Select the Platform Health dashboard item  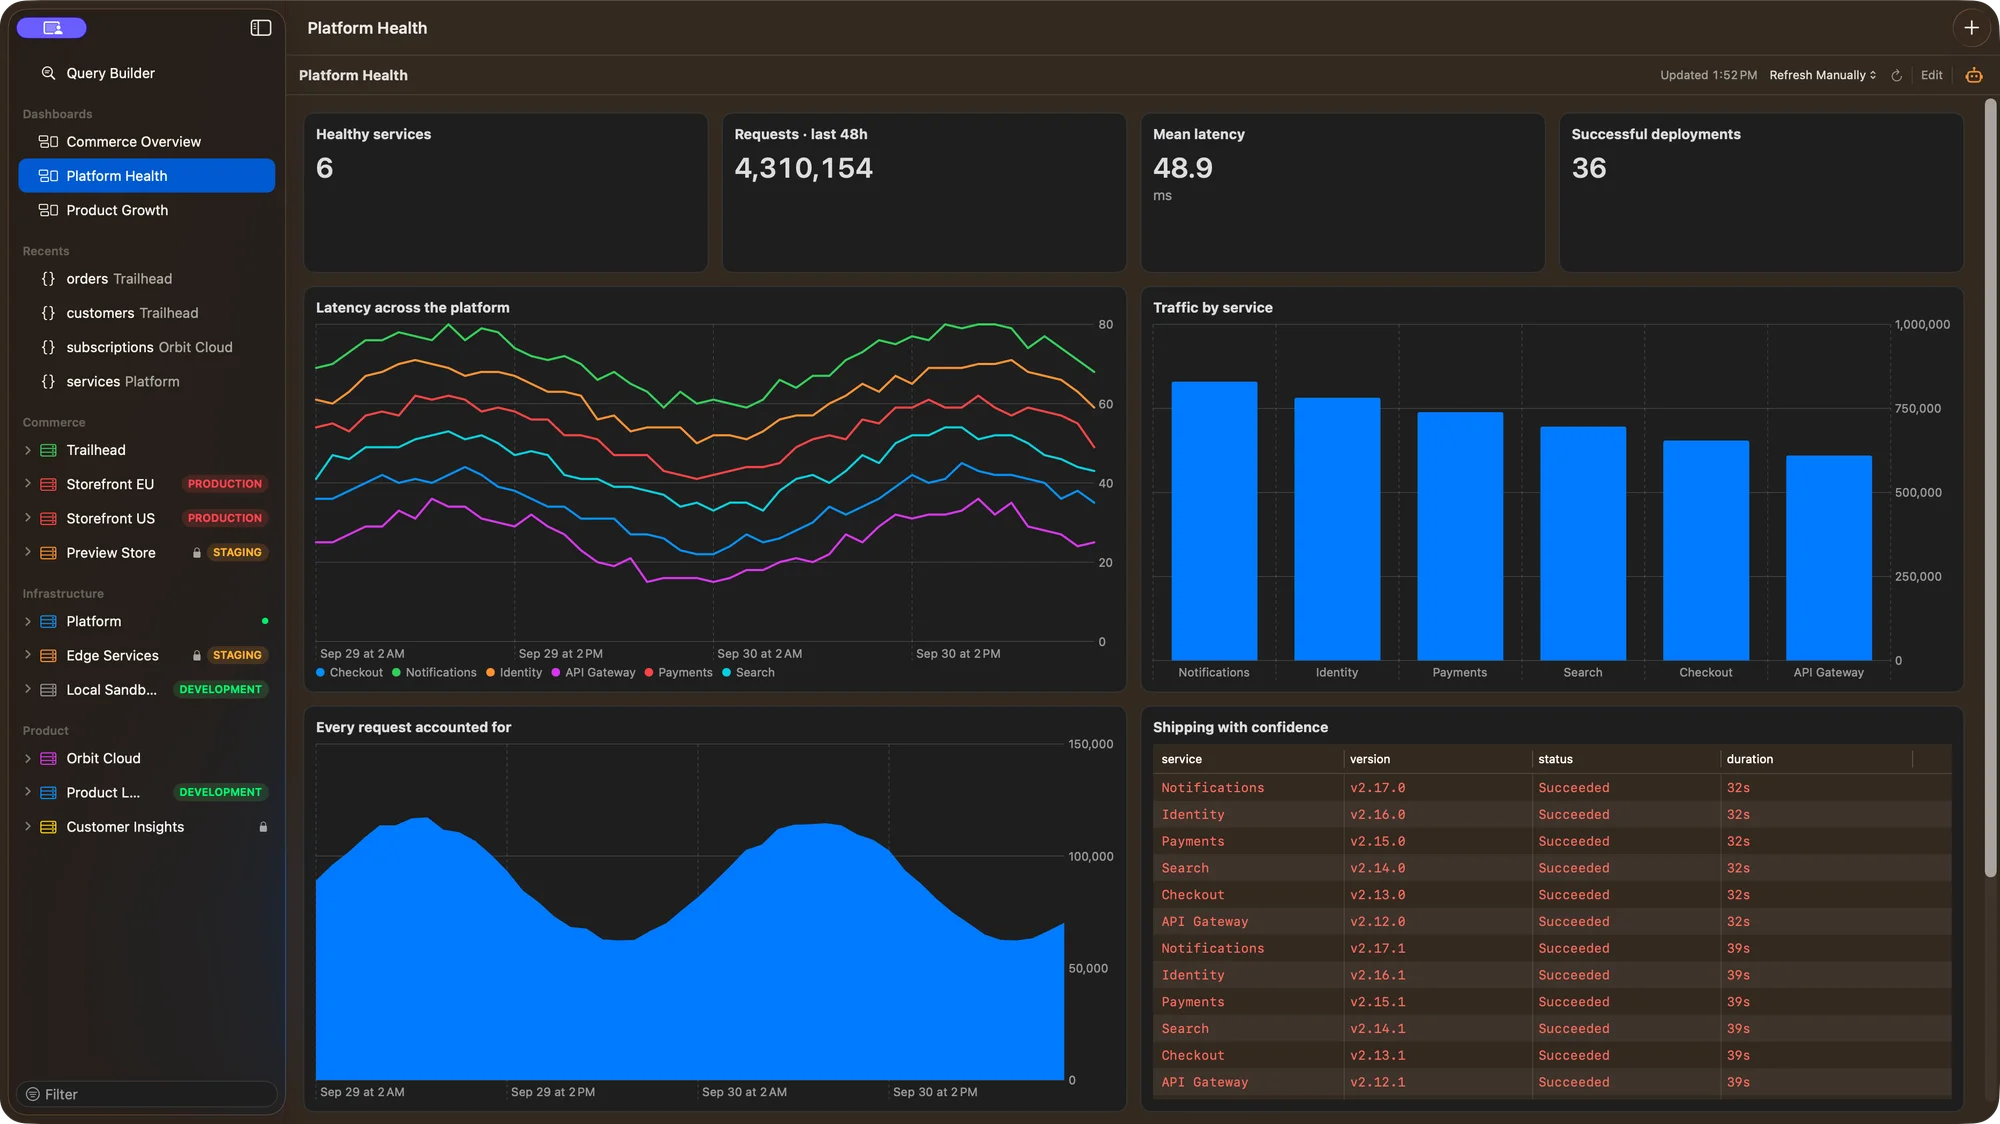pos(146,176)
